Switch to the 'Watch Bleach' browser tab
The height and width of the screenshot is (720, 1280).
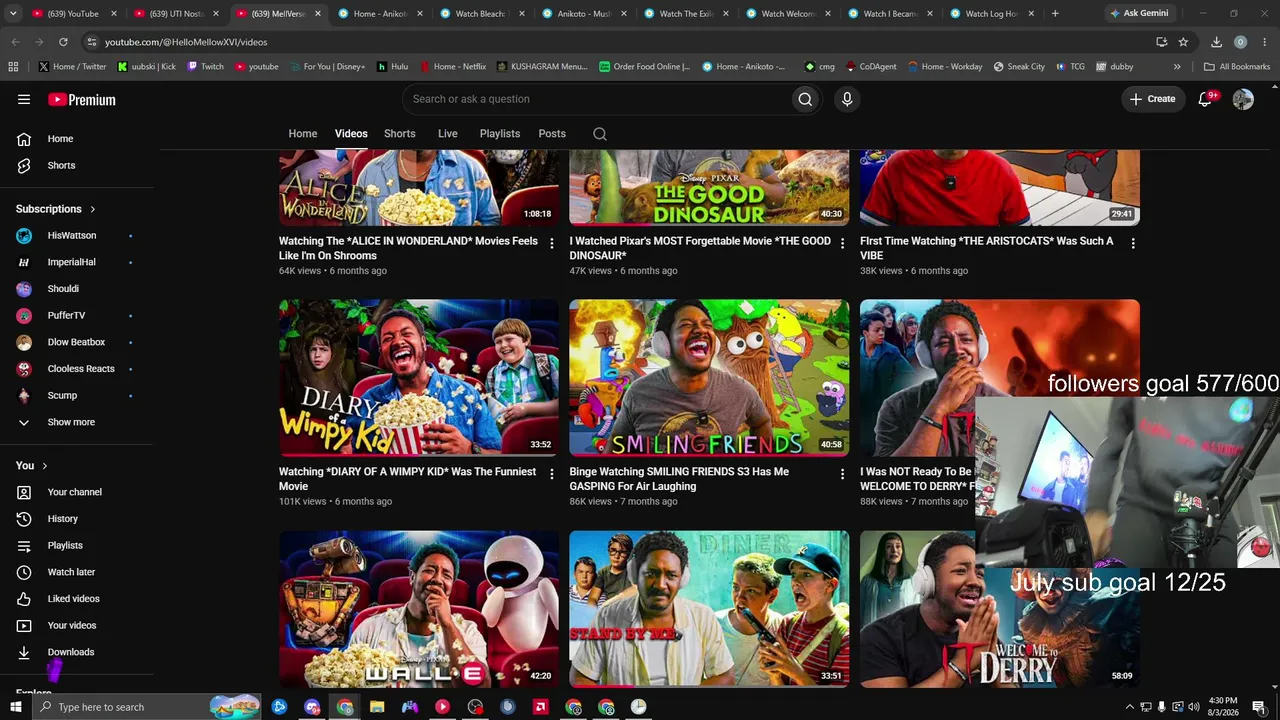point(481,14)
